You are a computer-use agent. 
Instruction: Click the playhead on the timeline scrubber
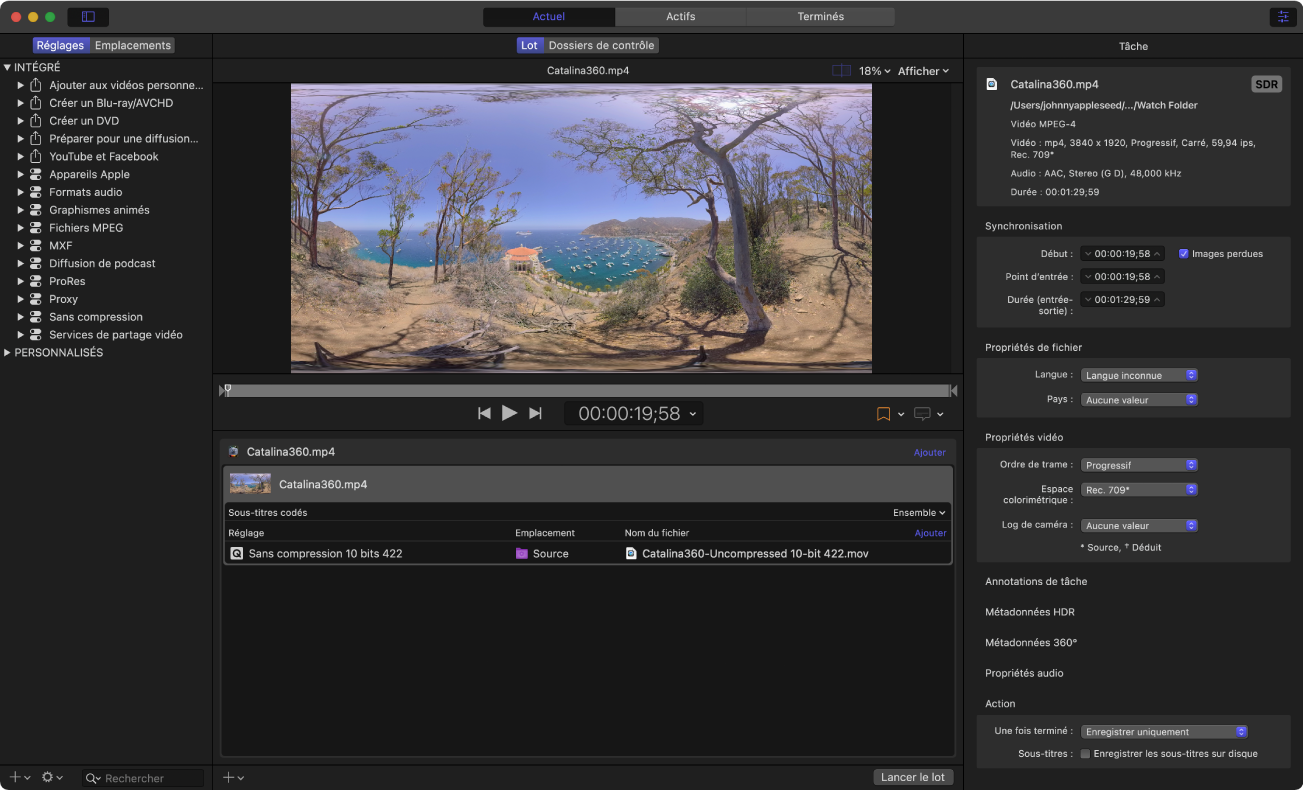(228, 389)
